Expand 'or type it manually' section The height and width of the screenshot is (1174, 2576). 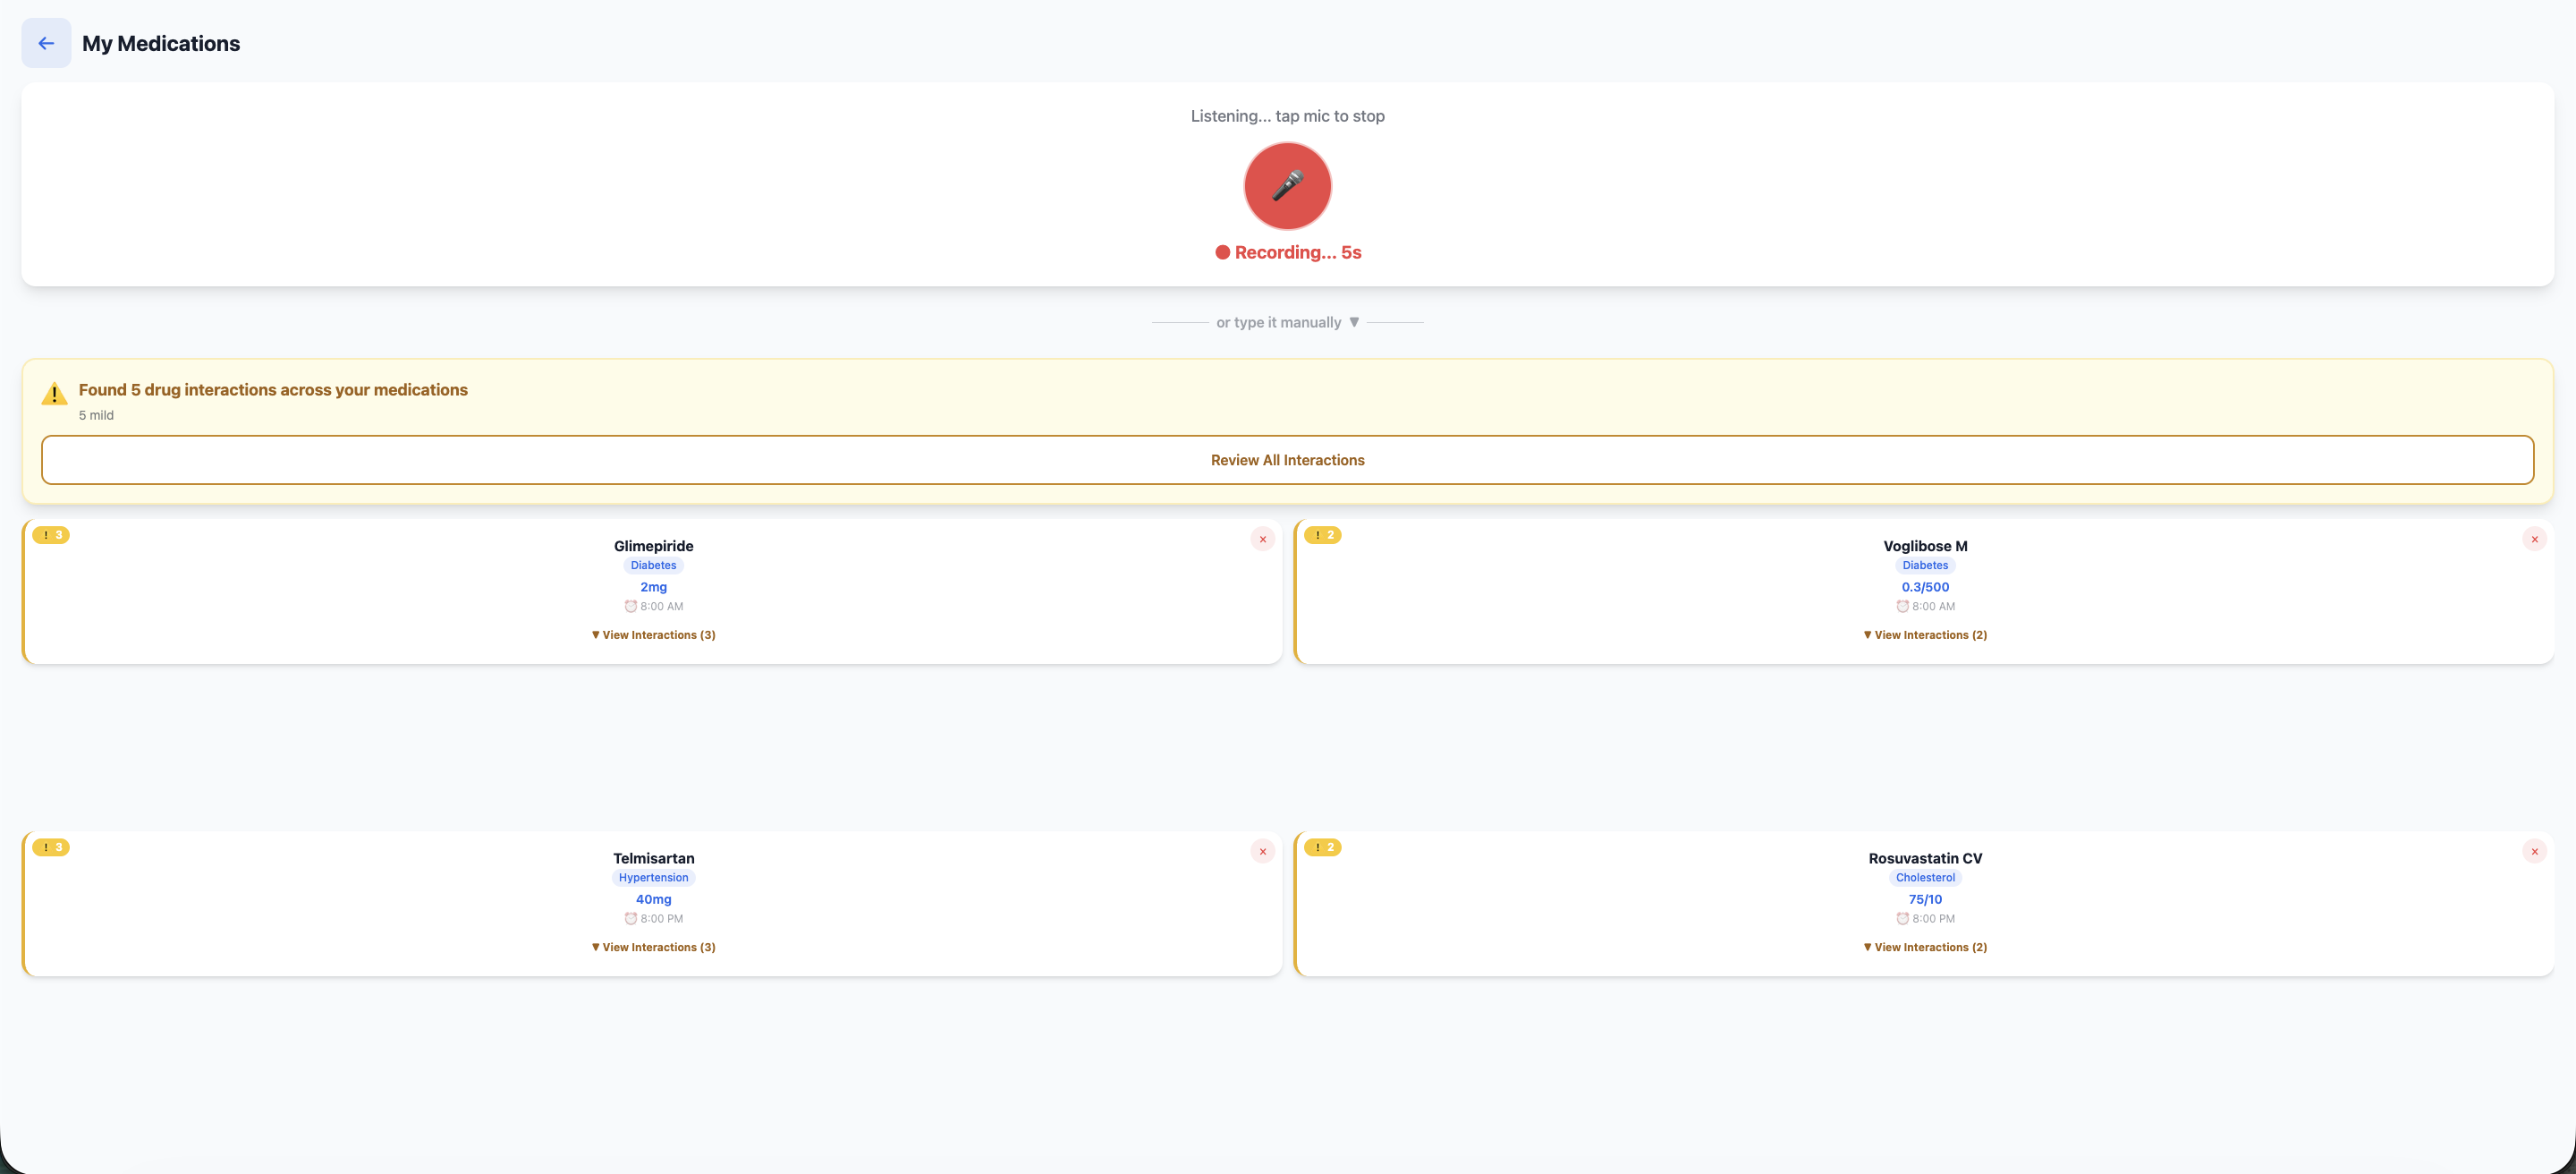coord(1287,322)
